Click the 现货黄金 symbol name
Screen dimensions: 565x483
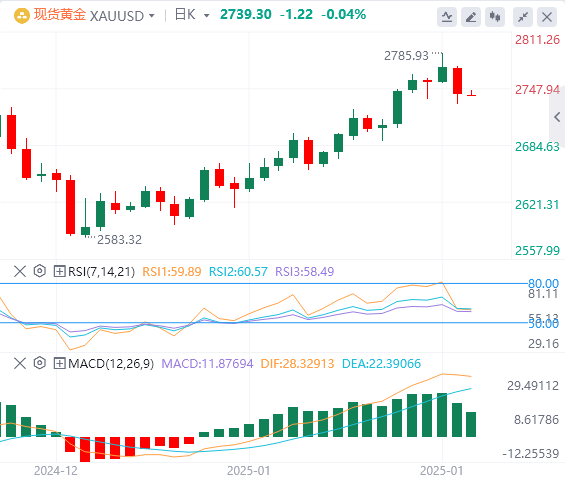pos(60,15)
